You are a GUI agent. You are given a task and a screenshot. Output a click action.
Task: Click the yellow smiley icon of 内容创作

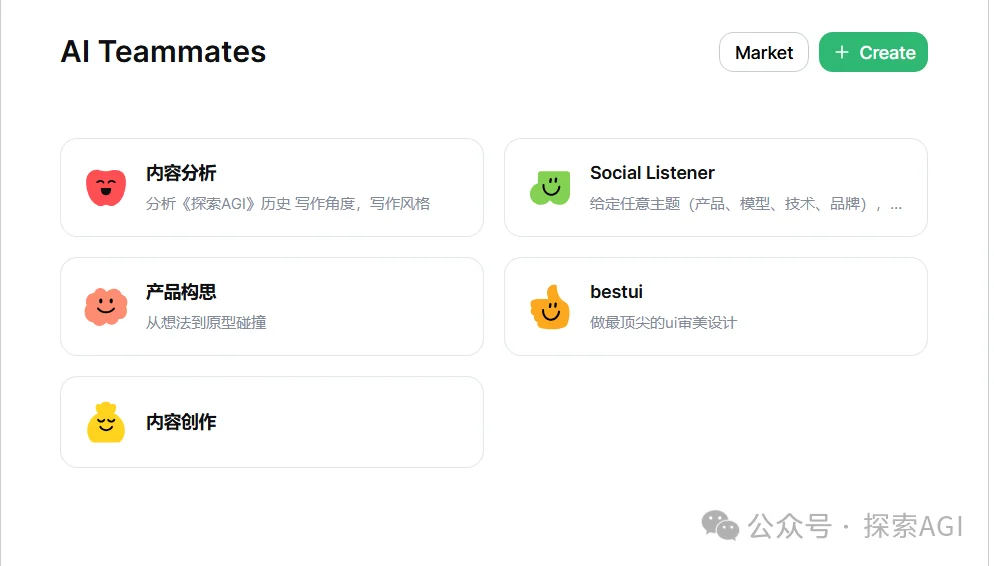[x=105, y=423]
